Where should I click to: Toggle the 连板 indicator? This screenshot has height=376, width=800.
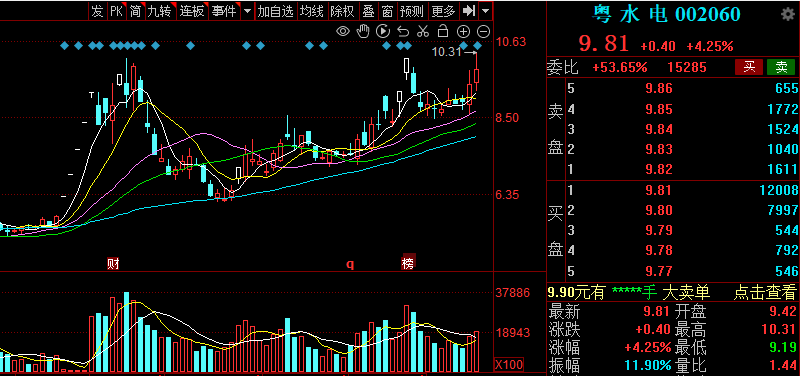click(x=192, y=11)
